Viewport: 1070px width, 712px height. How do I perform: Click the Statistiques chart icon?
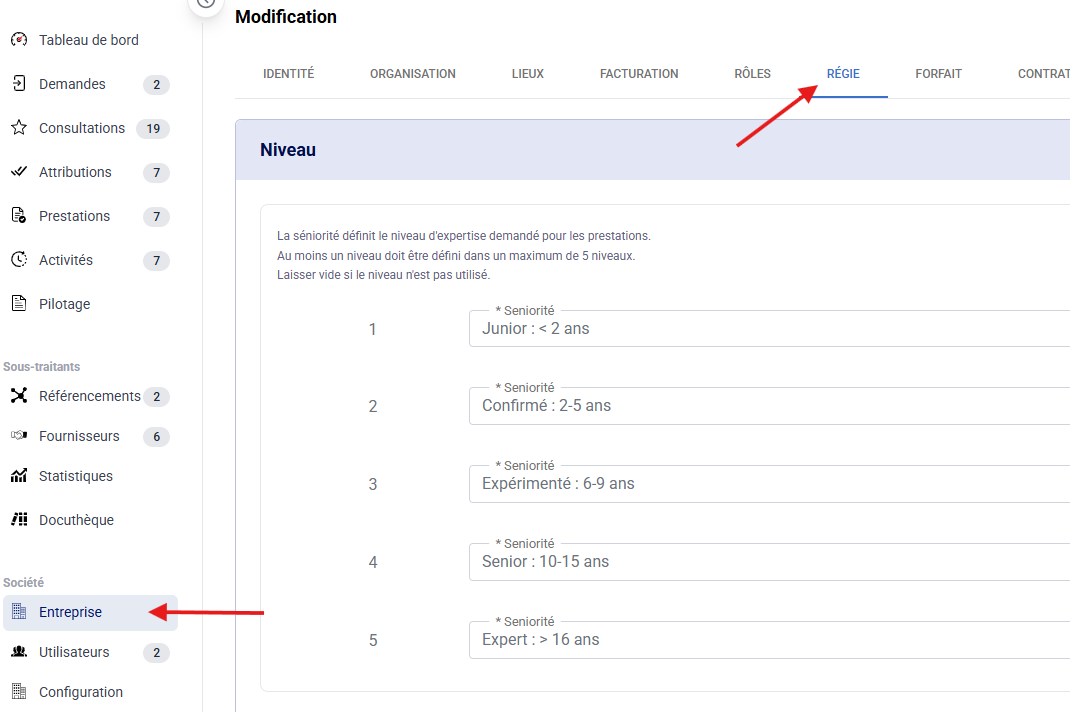pos(18,476)
